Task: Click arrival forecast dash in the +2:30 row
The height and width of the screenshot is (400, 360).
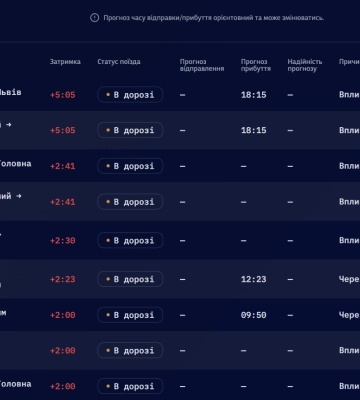Action: click(243, 241)
